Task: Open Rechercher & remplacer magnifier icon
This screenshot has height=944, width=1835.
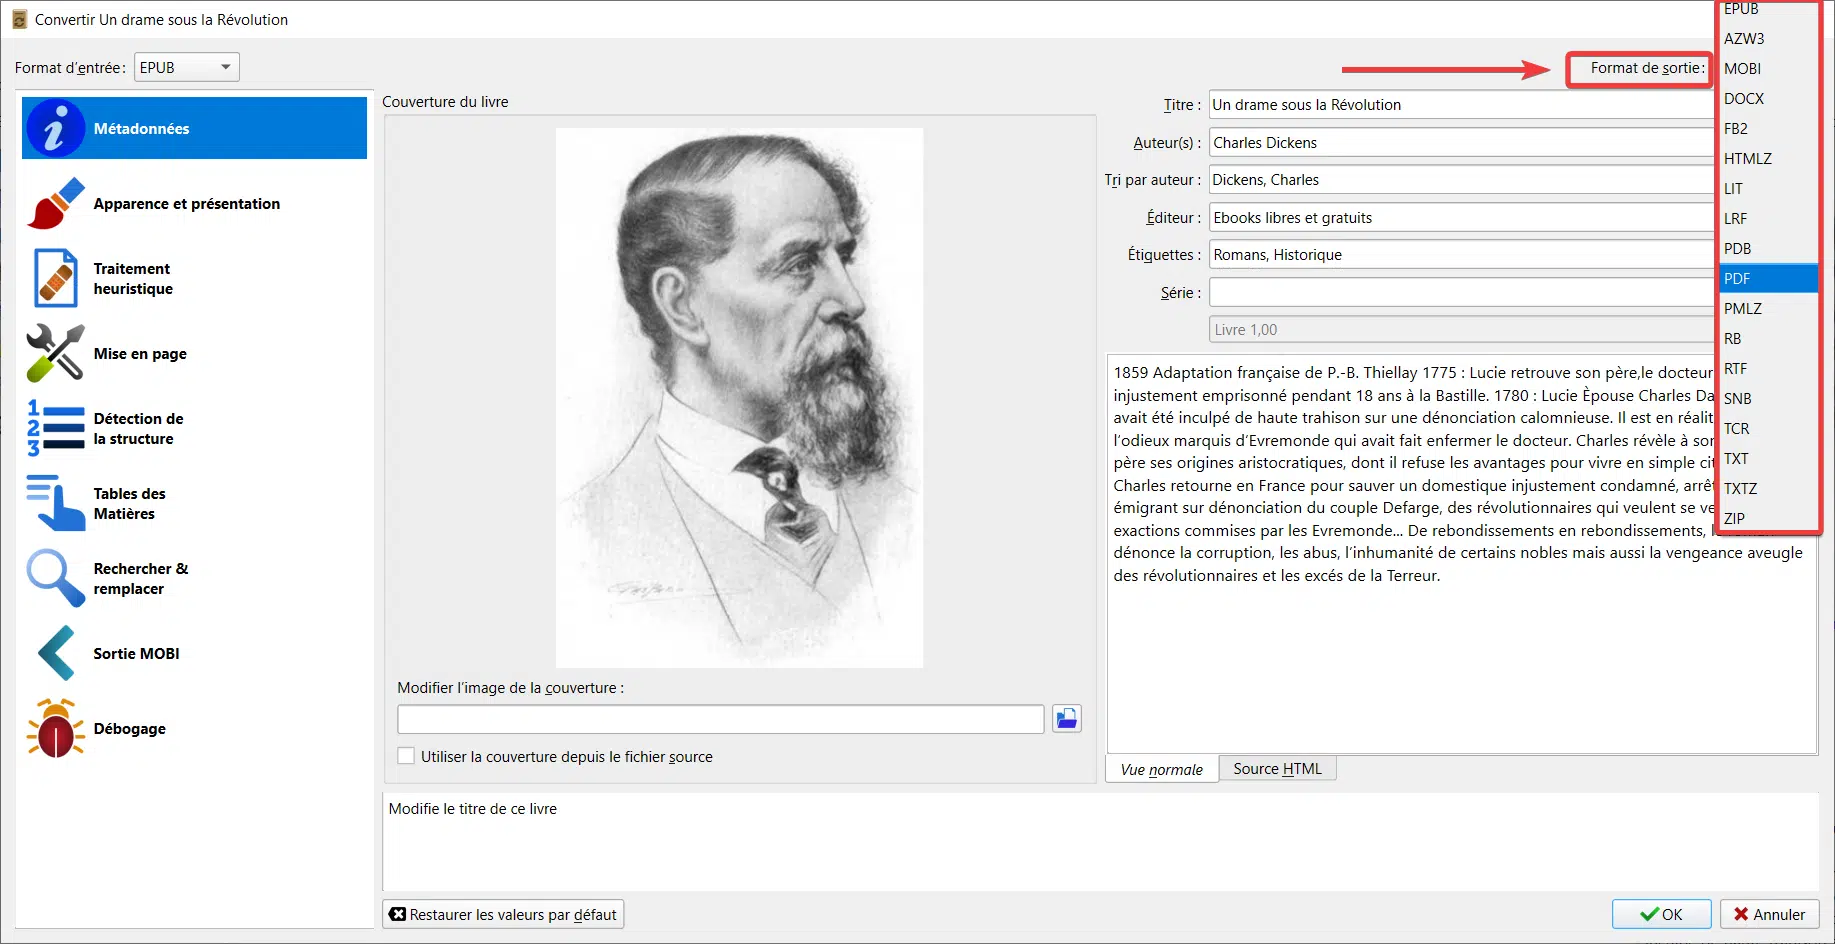Action: coord(55,578)
